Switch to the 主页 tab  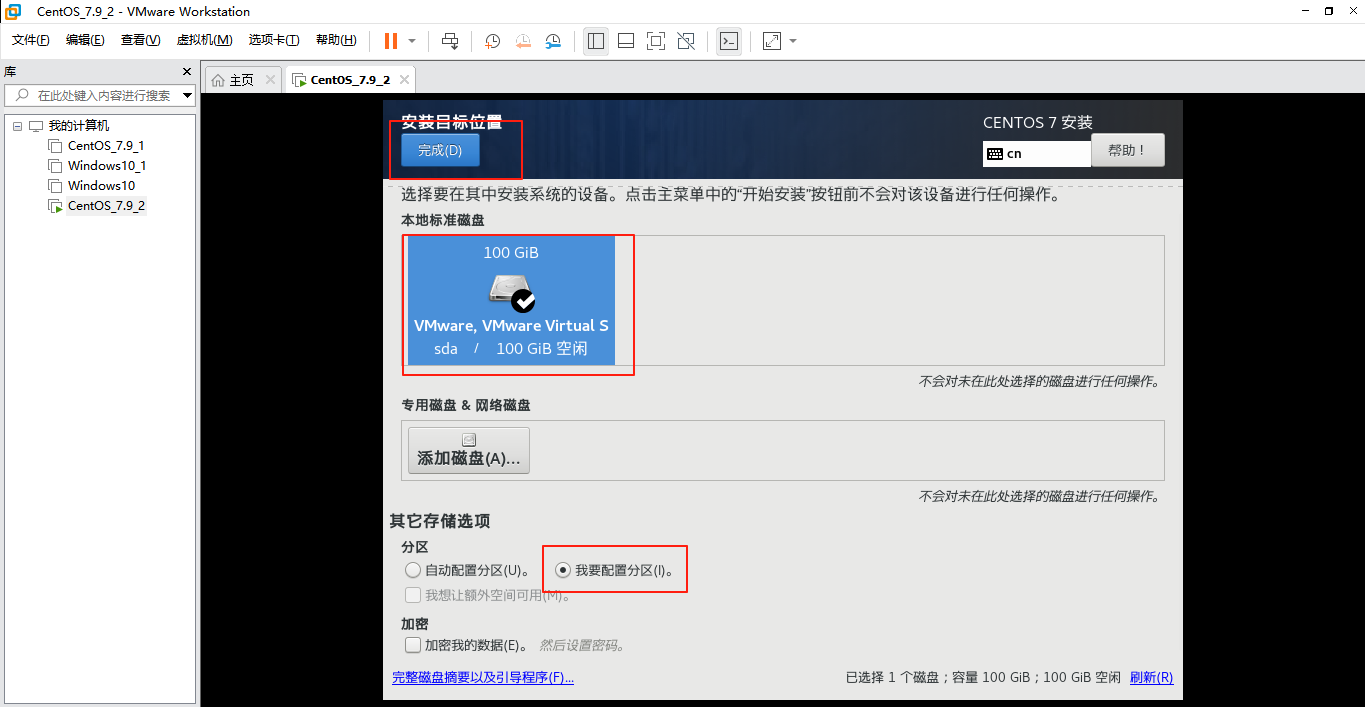coord(240,78)
